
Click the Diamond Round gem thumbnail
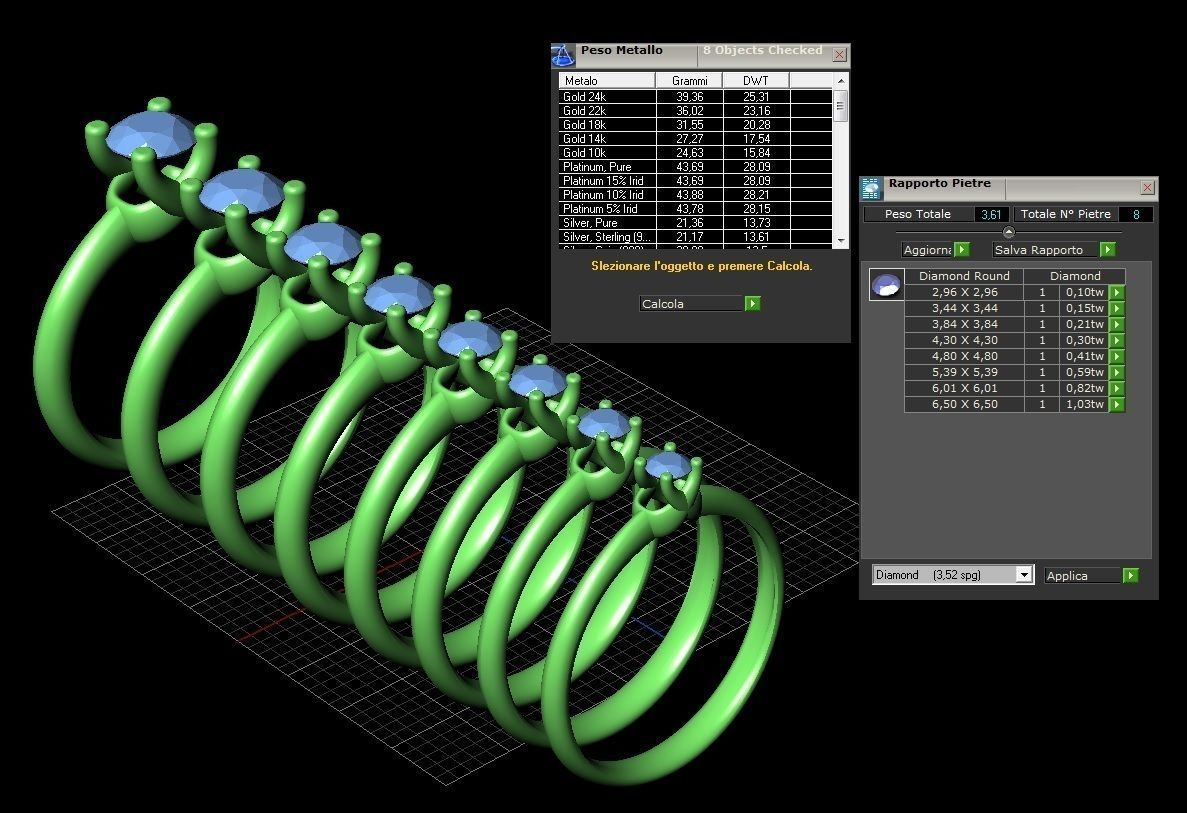886,285
